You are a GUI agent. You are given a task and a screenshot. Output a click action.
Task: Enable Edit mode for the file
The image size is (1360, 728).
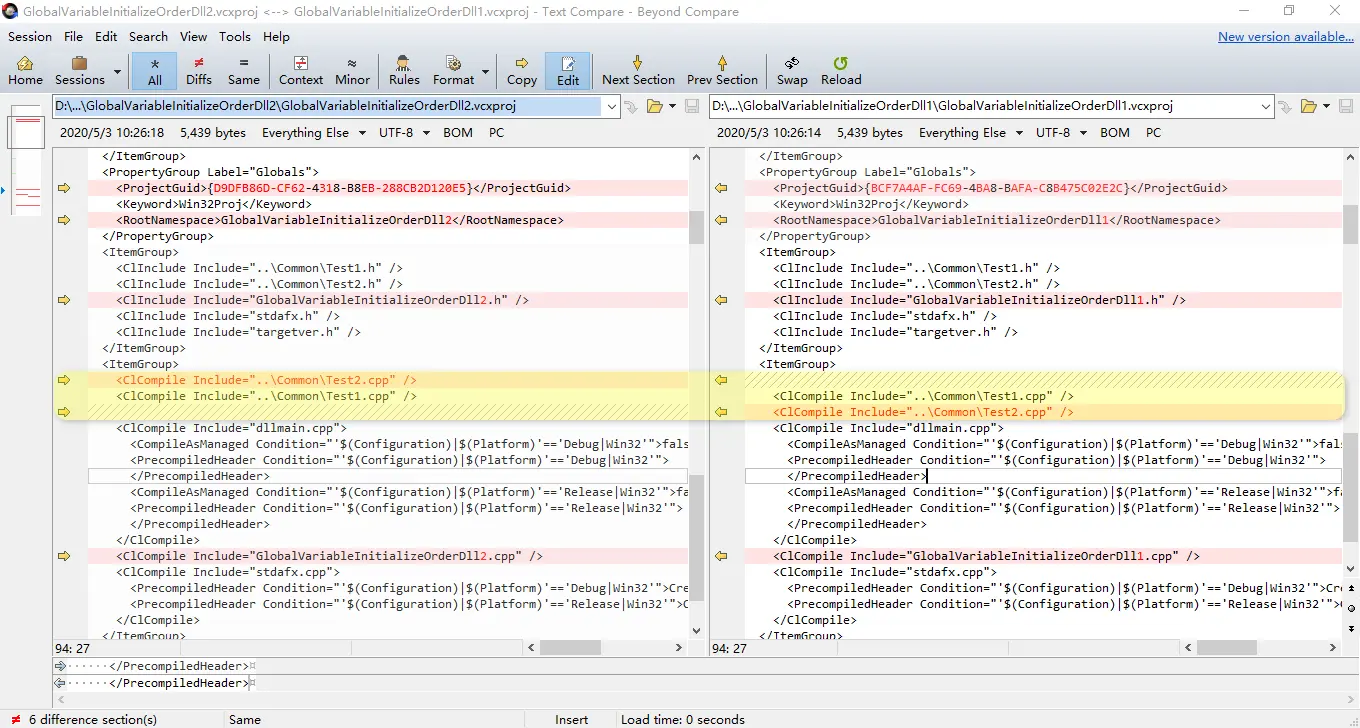pyautogui.click(x=567, y=70)
